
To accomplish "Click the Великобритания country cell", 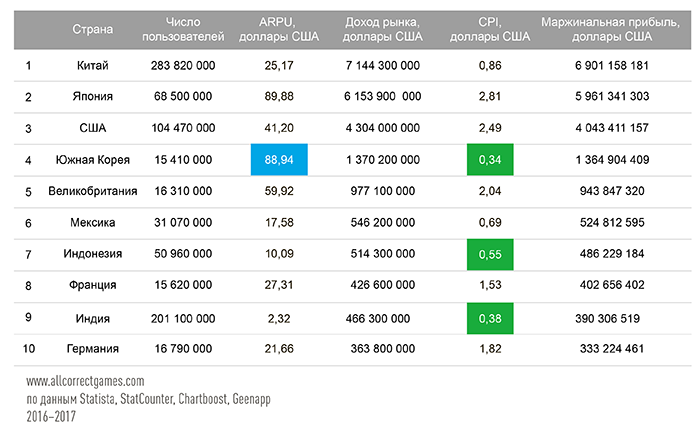I will pyautogui.click(x=92, y=191).
